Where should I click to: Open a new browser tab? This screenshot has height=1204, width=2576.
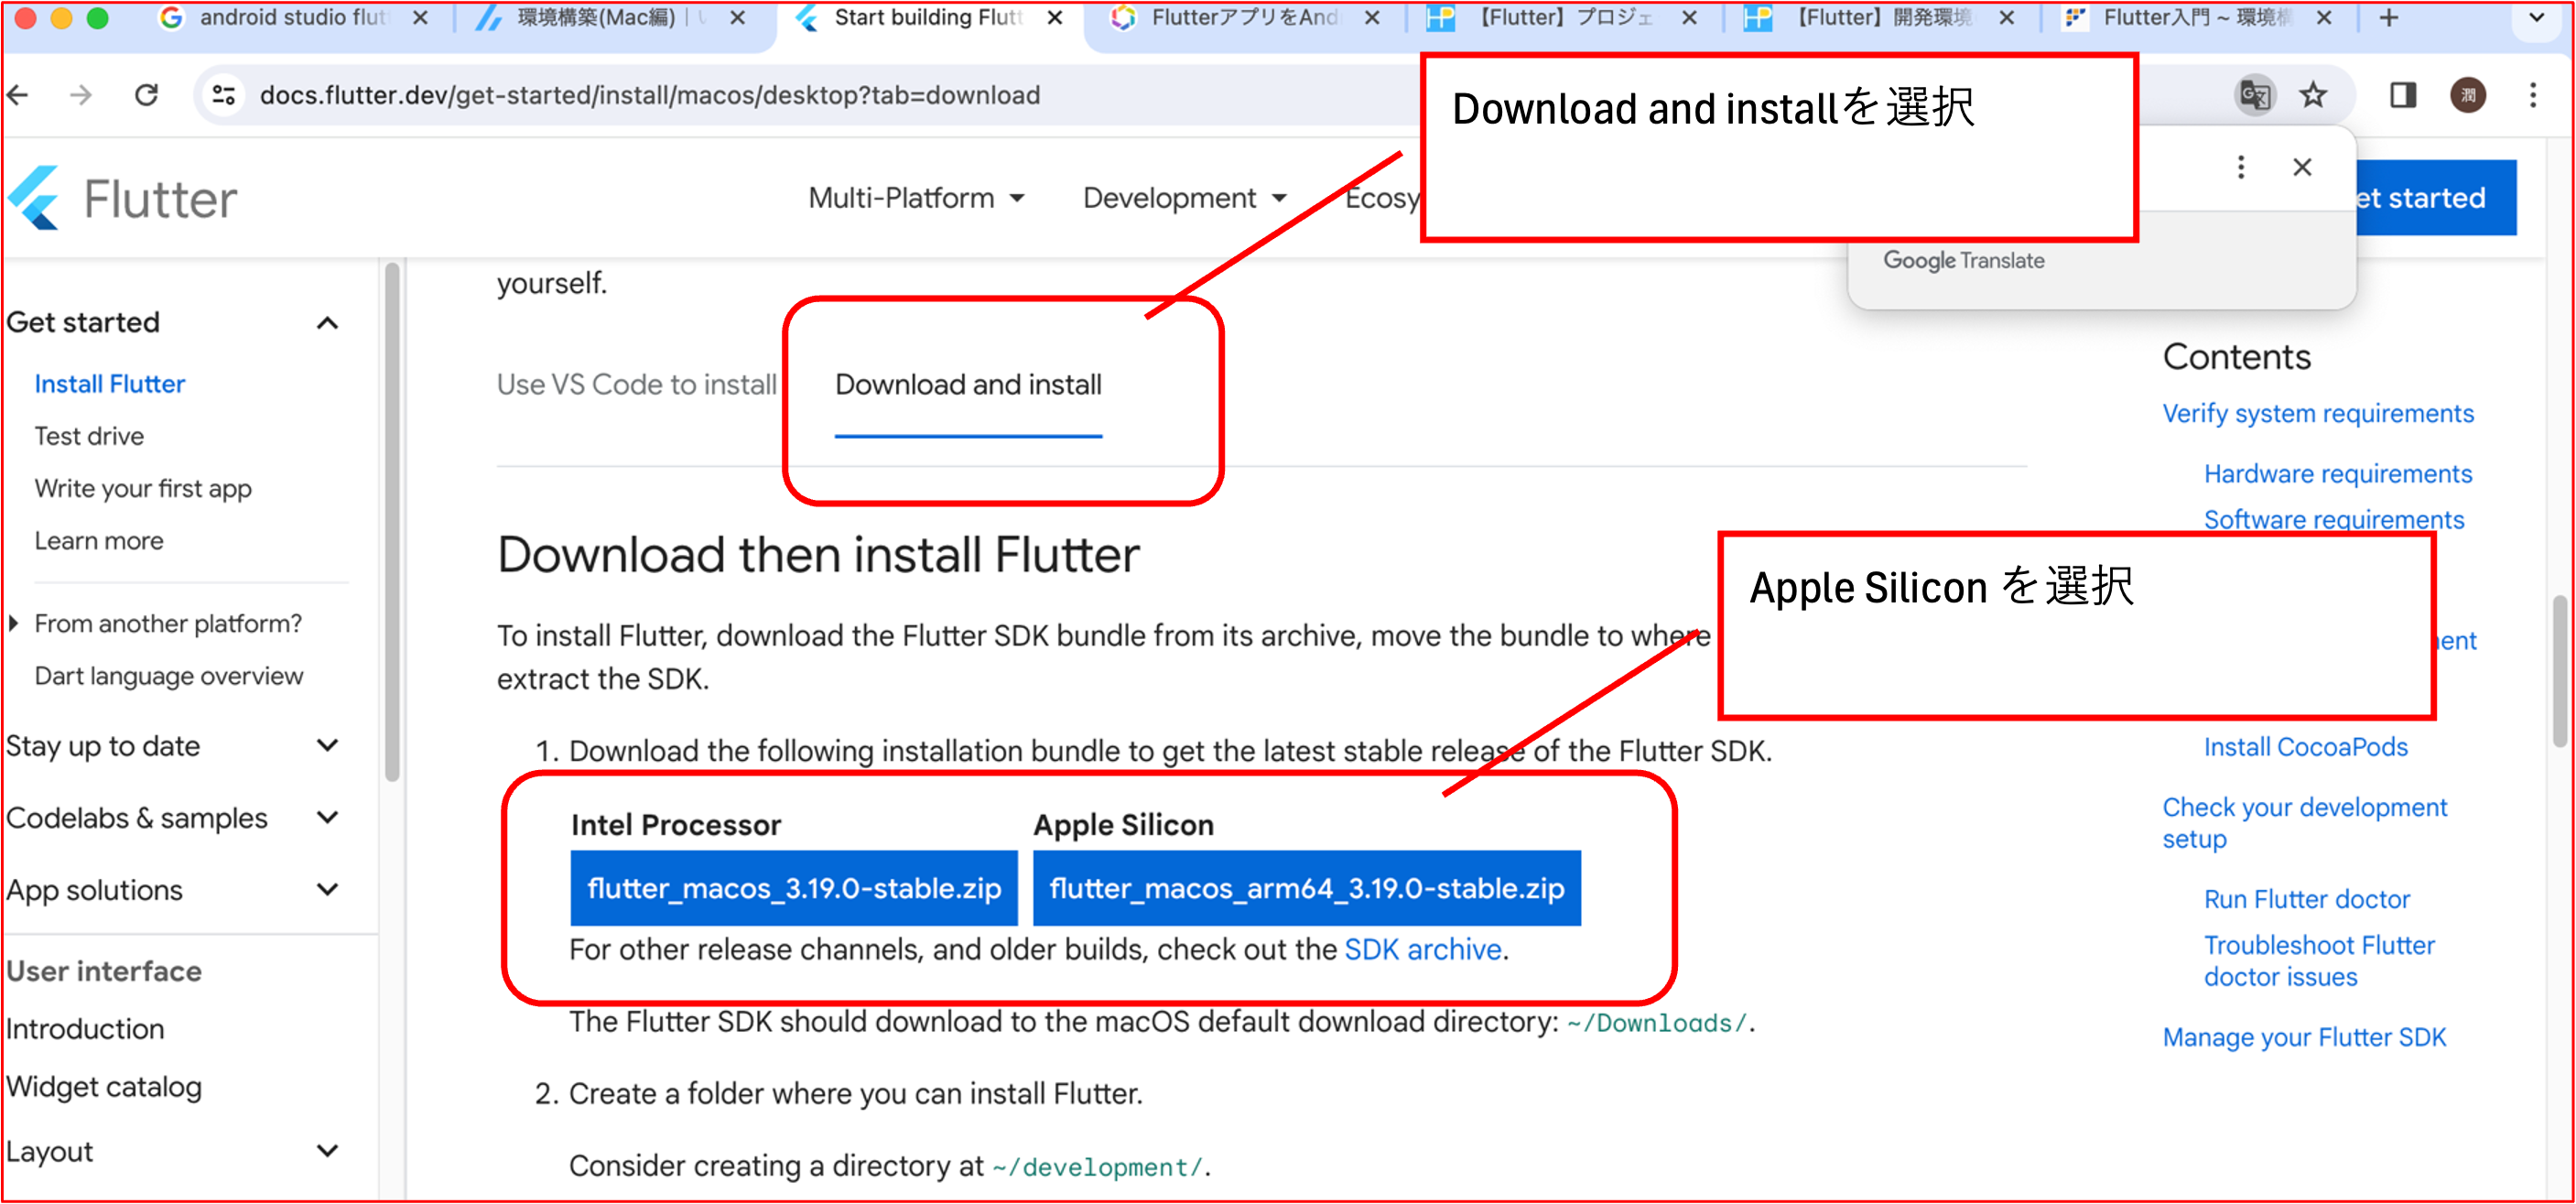click(2389, 18)
